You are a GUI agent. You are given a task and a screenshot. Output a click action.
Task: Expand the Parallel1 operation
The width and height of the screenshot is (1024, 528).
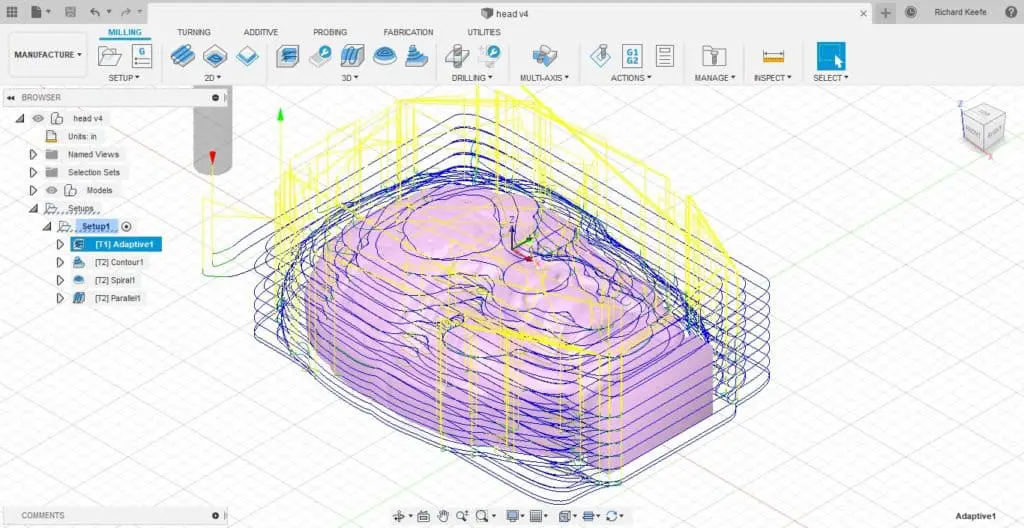60,298
